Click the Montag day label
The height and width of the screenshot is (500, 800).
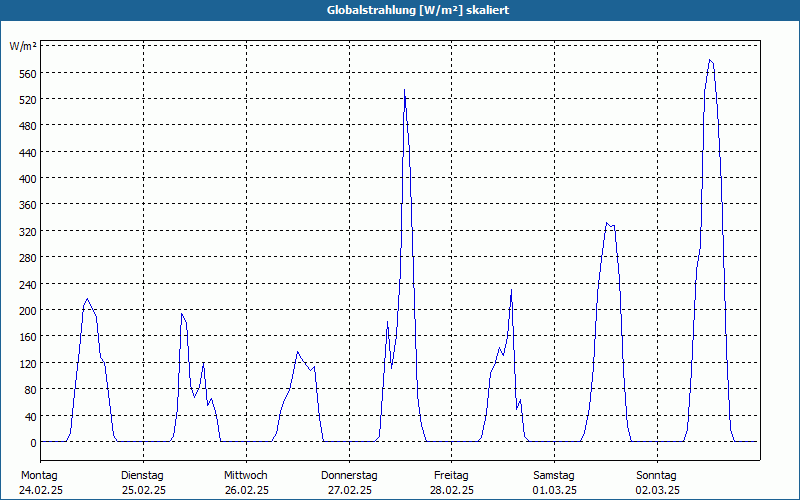[x=39, y=476]
